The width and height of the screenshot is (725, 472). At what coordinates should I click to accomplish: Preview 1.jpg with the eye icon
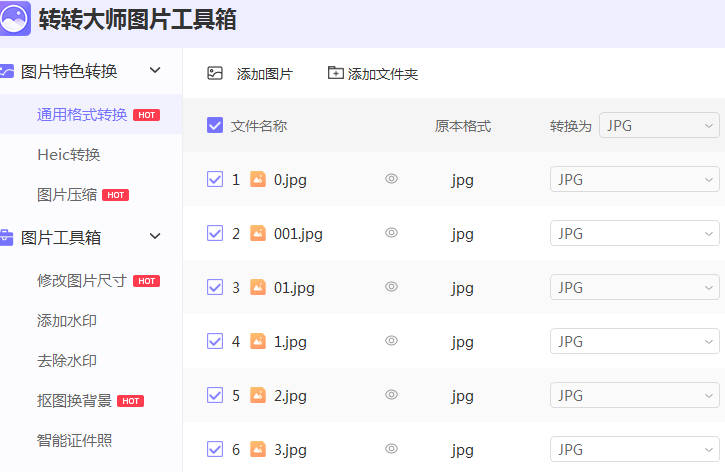[392, 341]
